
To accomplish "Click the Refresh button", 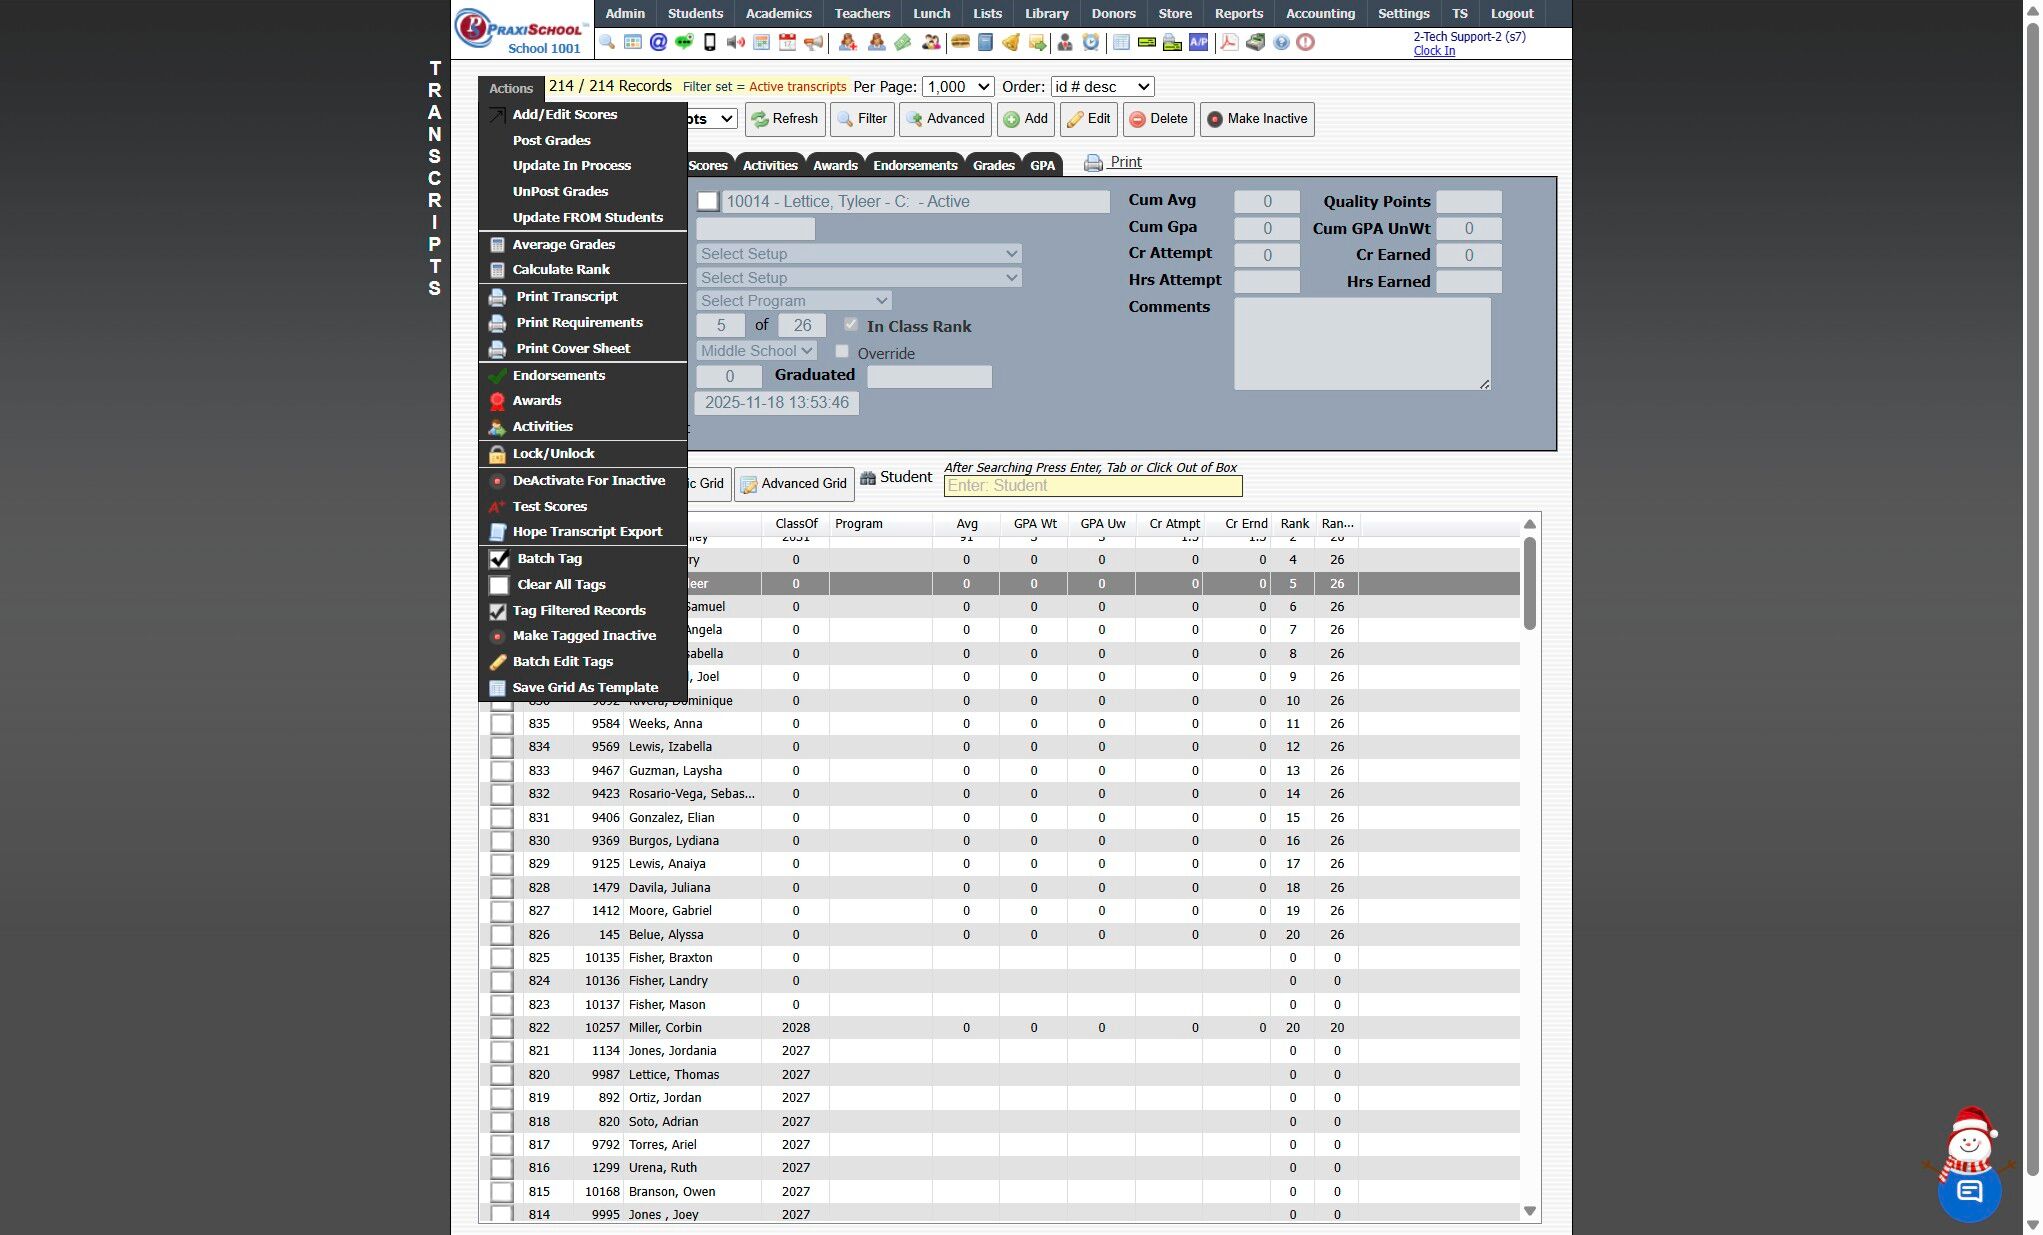I will click(x=785, y=119).
